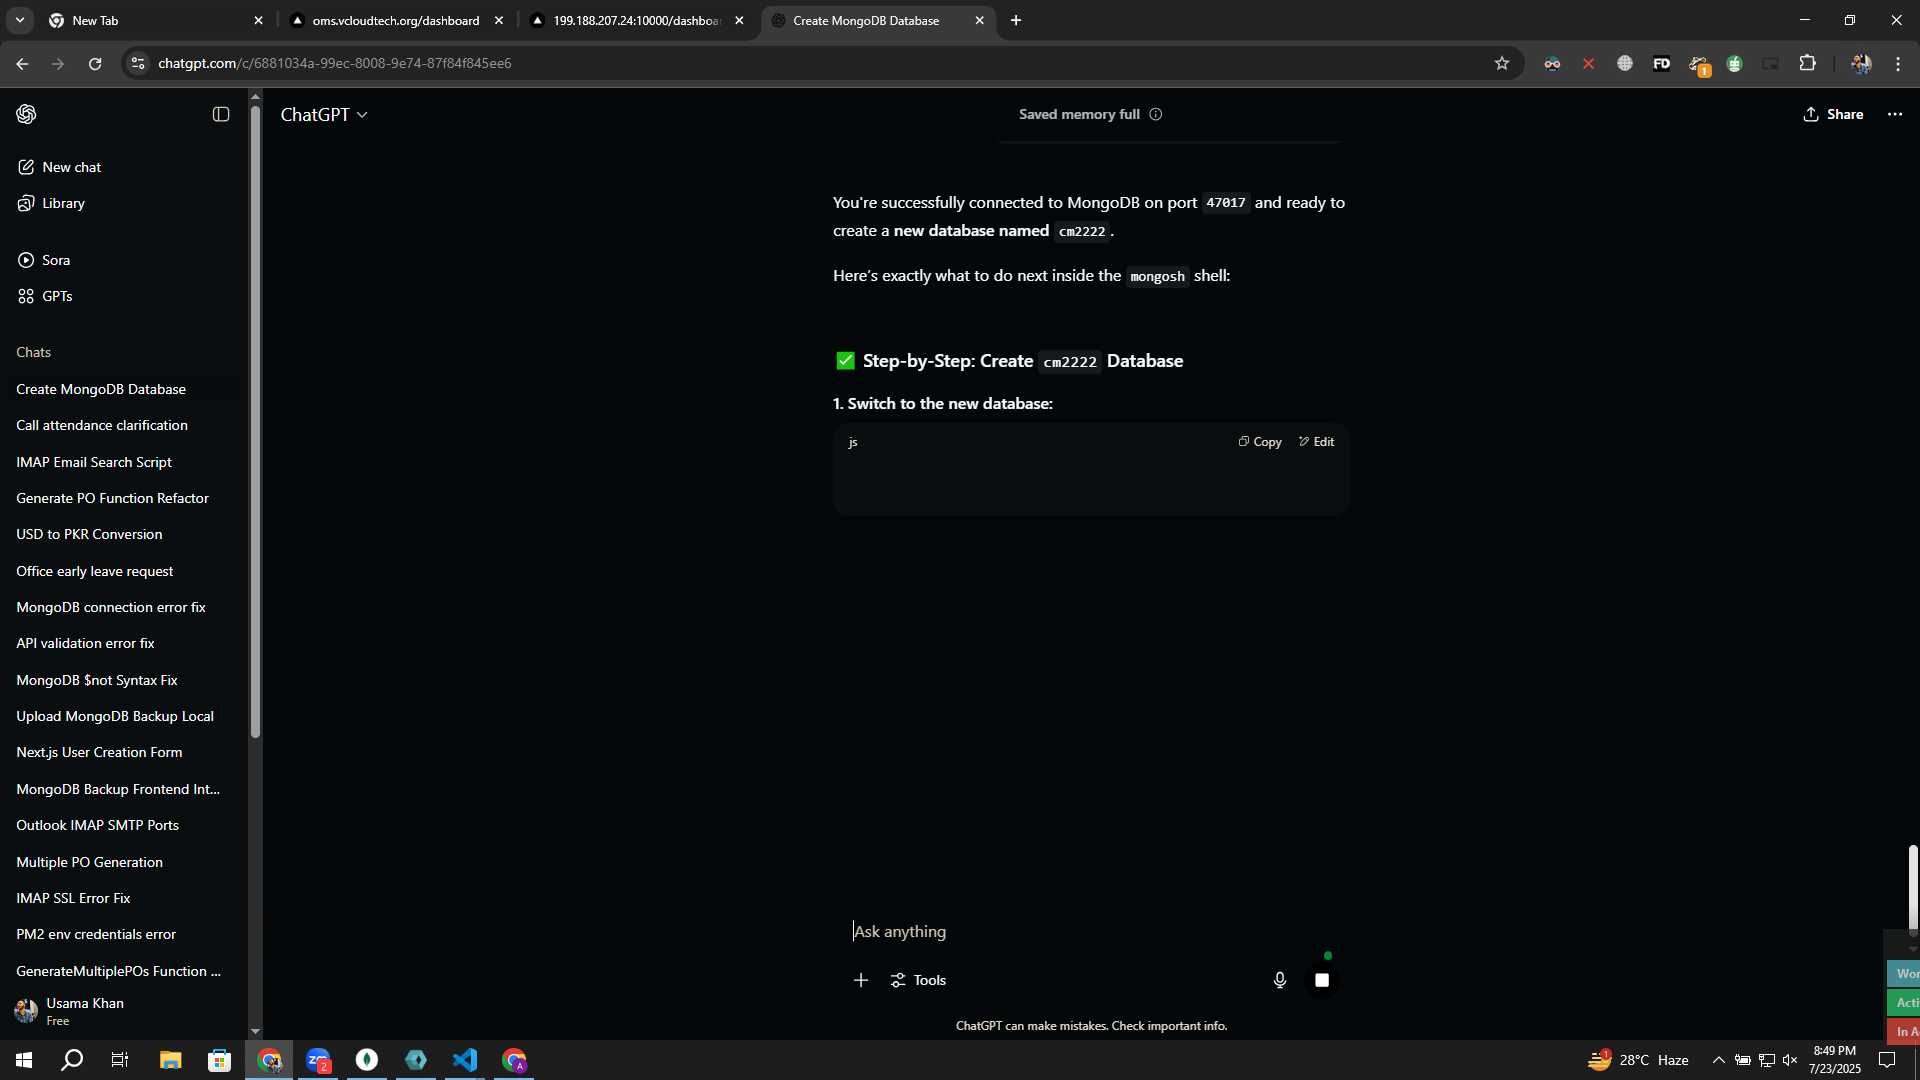This screenshot has height=1080, width=1920.
Task: Open the three-dot conversation options menu
Action: tap(1895, 114)
